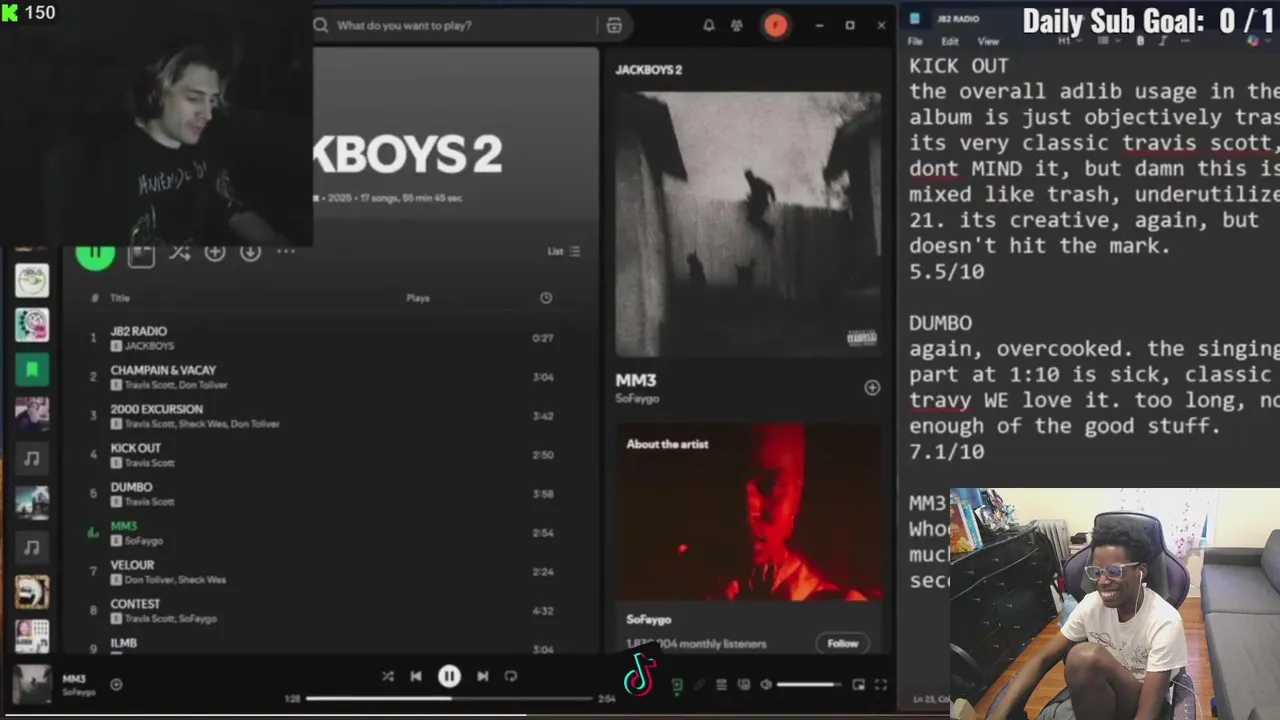This screenshot has height=720, width=1280.
Task: Sort tracks by Plays column header
Action: pyautogui.click(x=418, y=298)
